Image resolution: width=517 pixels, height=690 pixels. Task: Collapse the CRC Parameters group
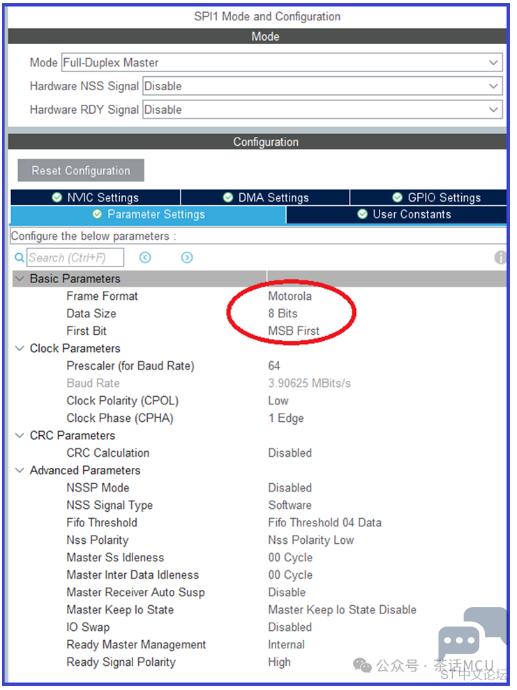[x=19, y=436]
